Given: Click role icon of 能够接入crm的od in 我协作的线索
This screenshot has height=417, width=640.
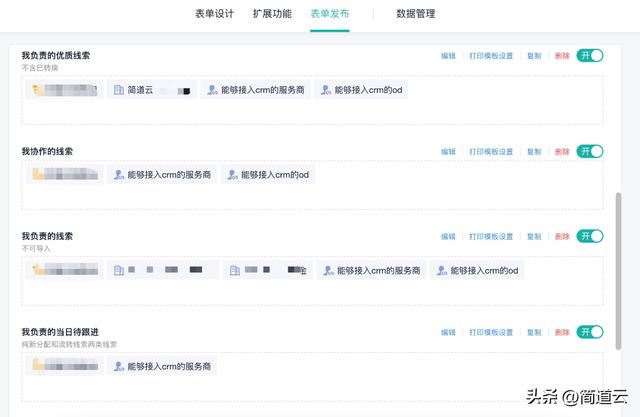Looking at the screenshot, I should tap(232, 175).
